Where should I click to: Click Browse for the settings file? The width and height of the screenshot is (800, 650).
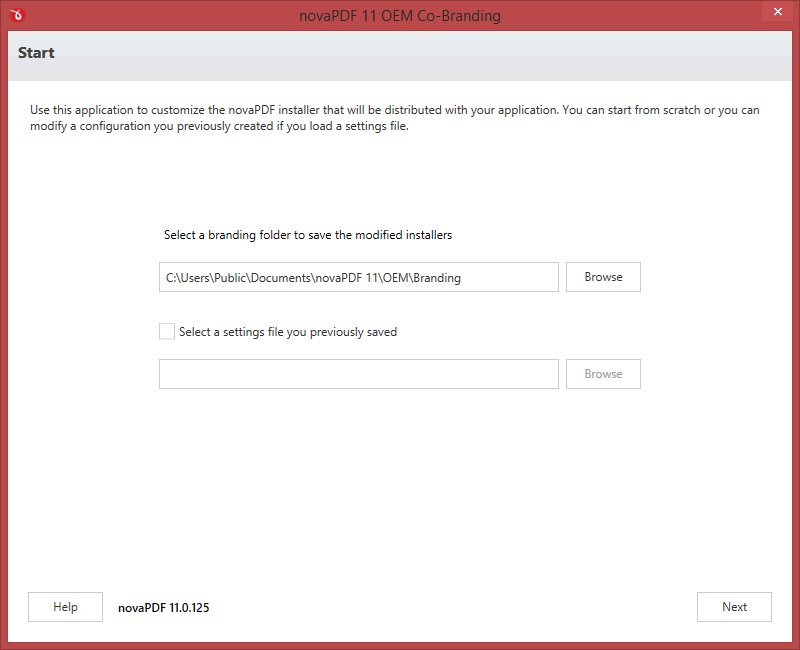point(603,374)
